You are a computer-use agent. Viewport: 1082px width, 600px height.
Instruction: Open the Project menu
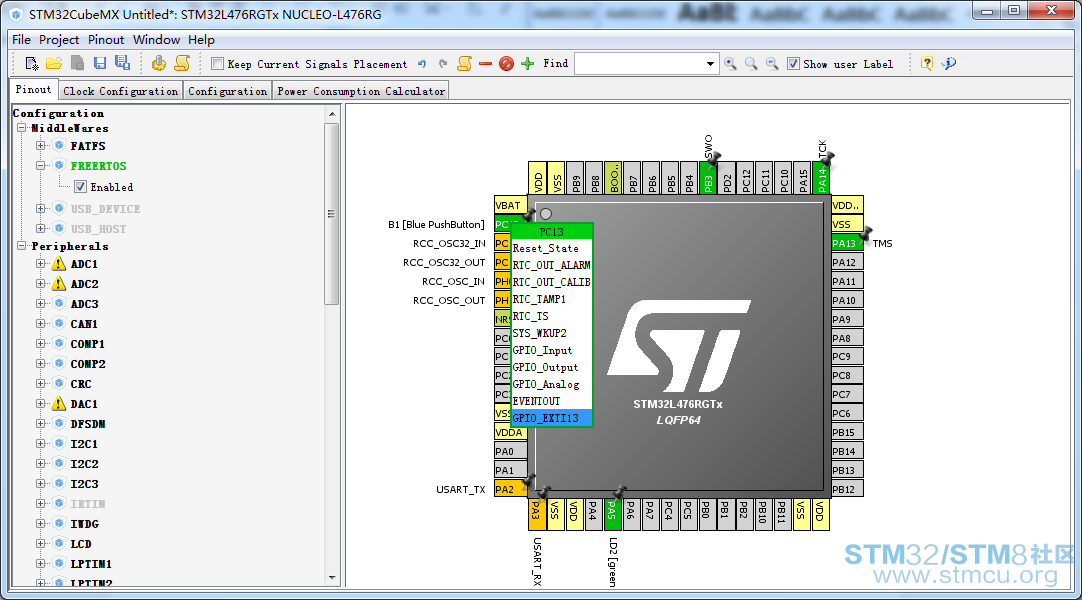pos(59,39)
